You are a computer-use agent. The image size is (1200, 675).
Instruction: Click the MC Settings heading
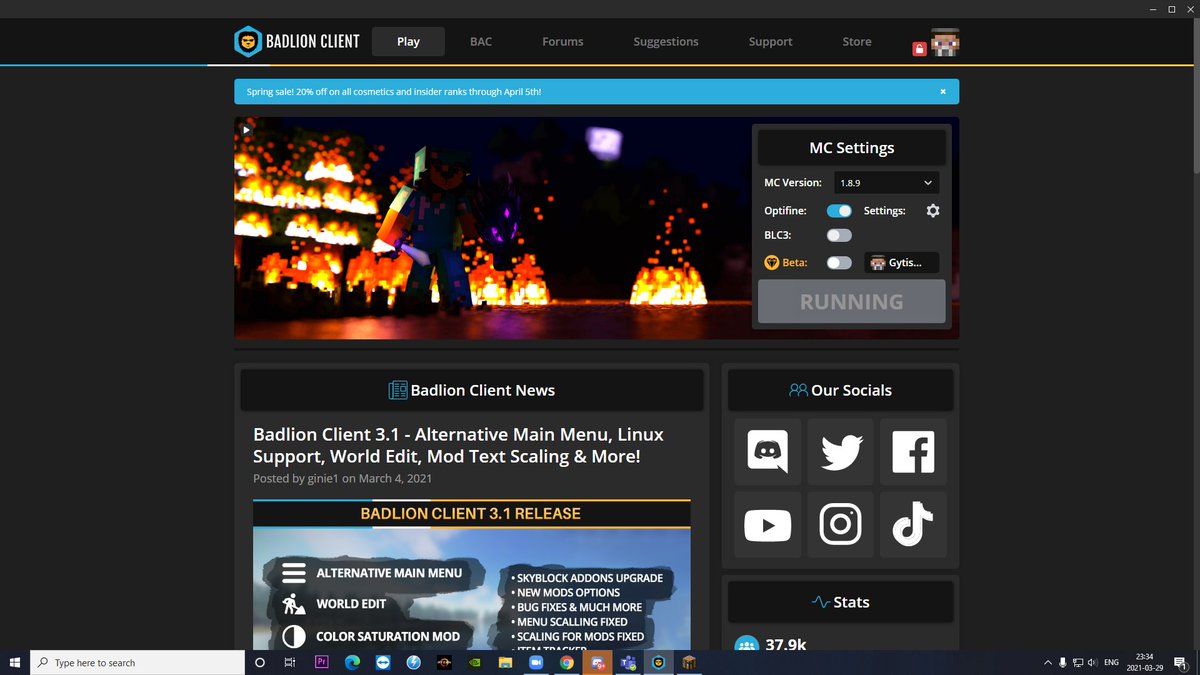[851, 147]
